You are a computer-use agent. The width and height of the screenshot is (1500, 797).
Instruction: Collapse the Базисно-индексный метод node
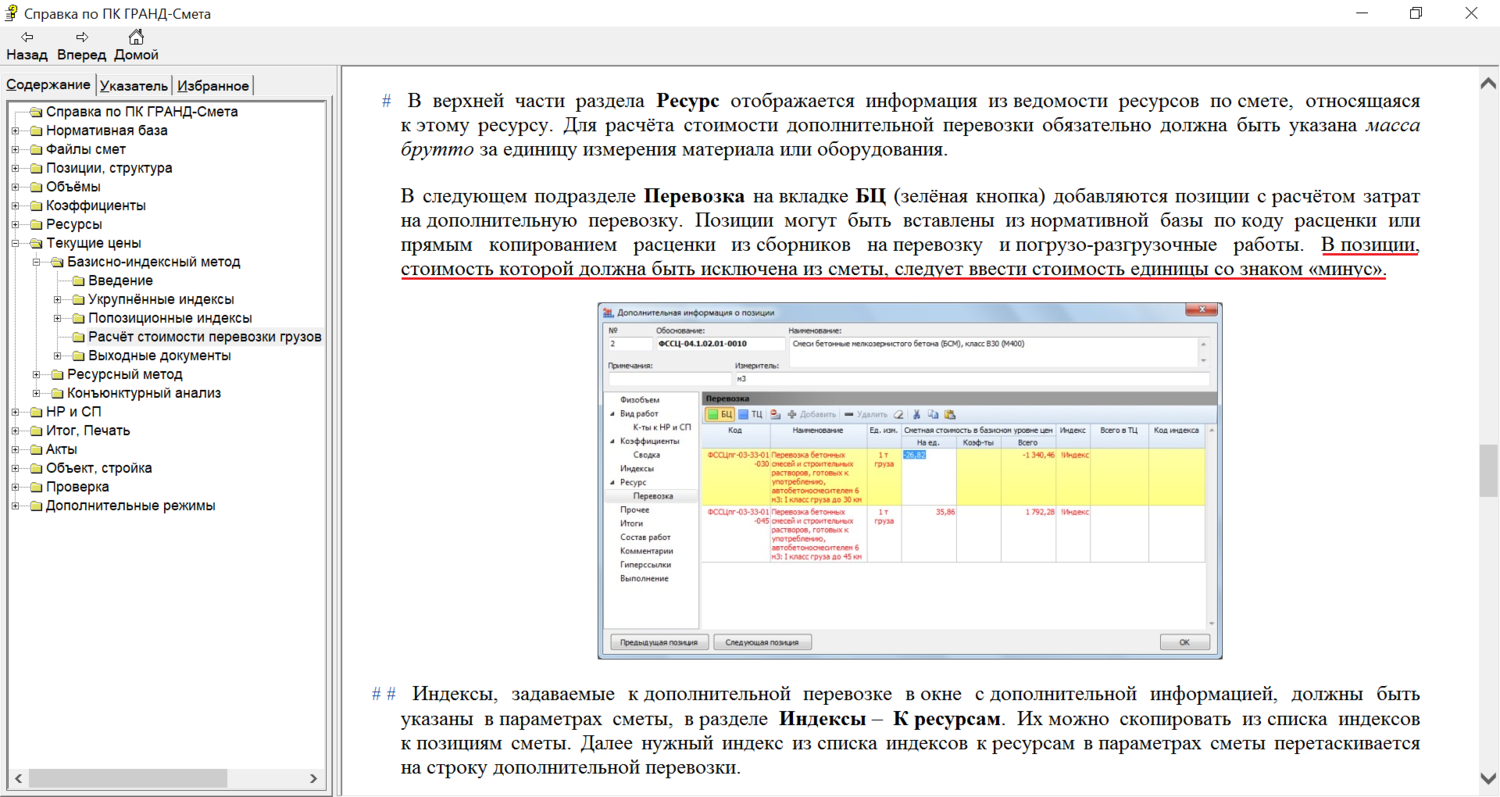36,262
